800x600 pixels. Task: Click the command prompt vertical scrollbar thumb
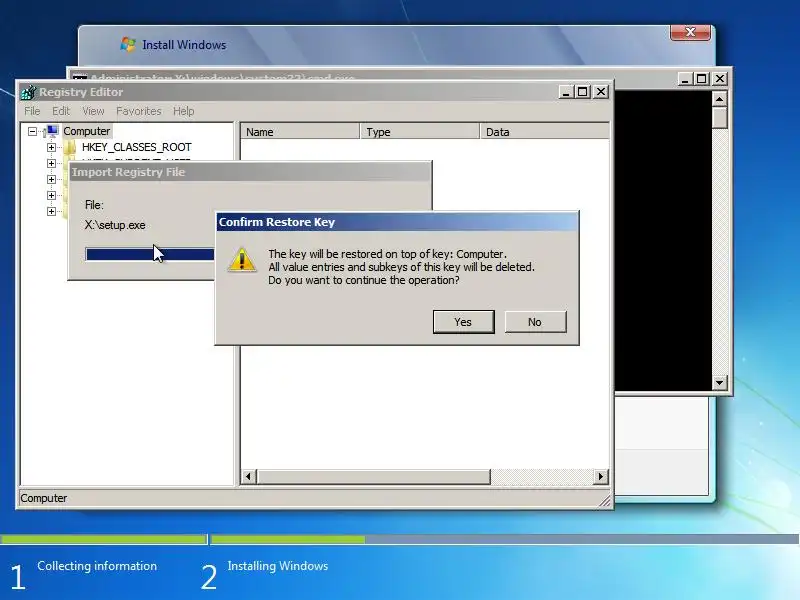click(x=719, y=118)
